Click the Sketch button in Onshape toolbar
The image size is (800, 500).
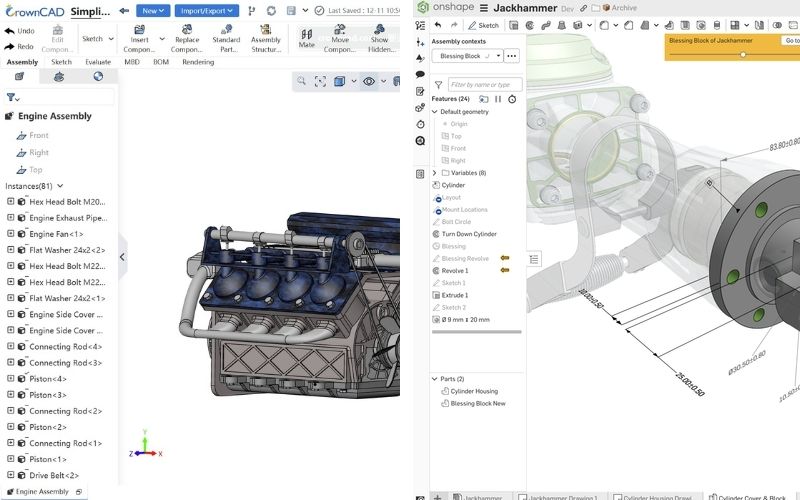[483, 25]
